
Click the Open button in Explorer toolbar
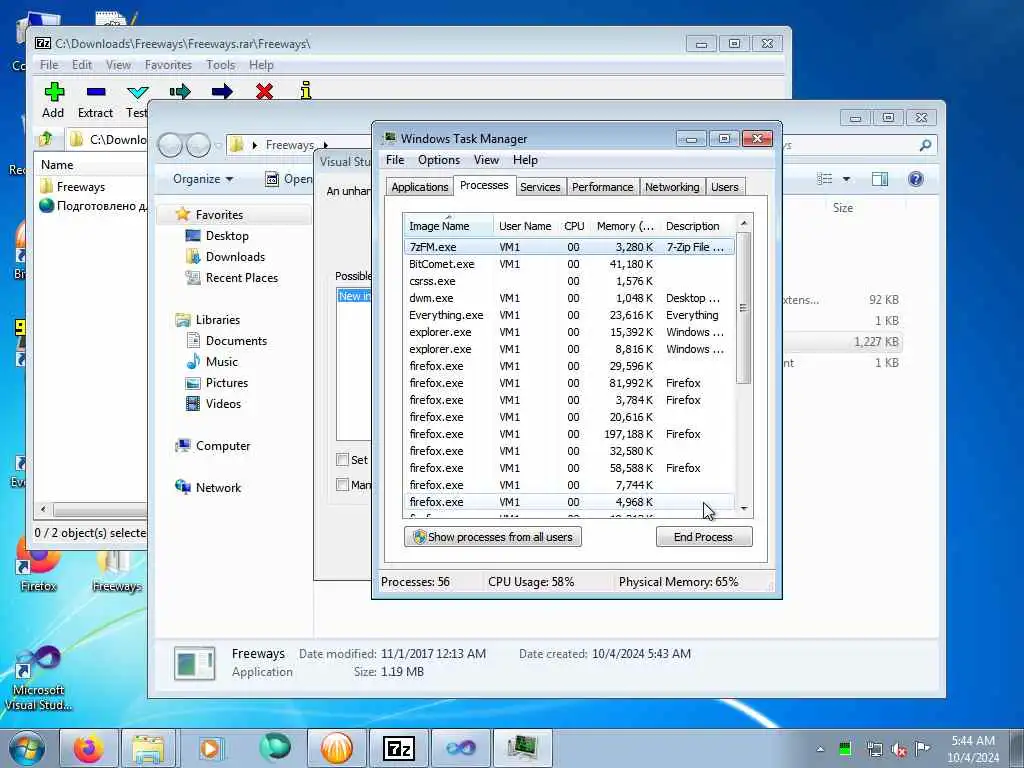[x=288, y=179]
